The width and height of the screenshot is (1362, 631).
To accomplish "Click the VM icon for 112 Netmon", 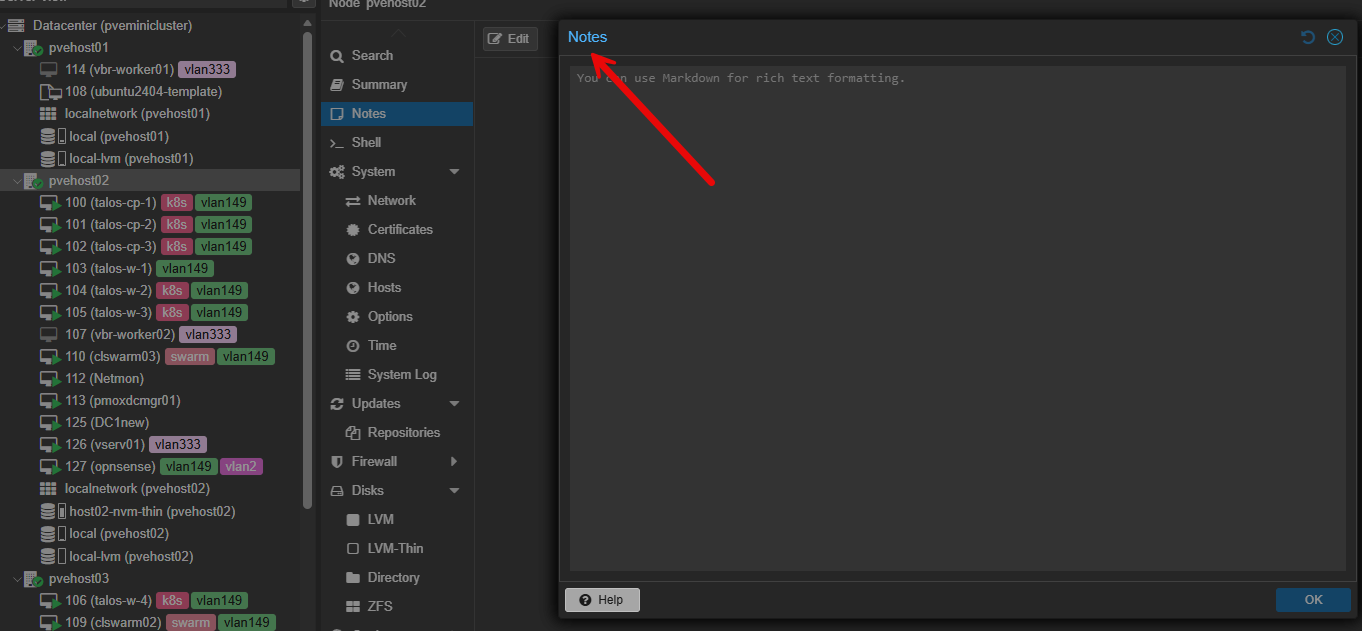I will point(49,378).
